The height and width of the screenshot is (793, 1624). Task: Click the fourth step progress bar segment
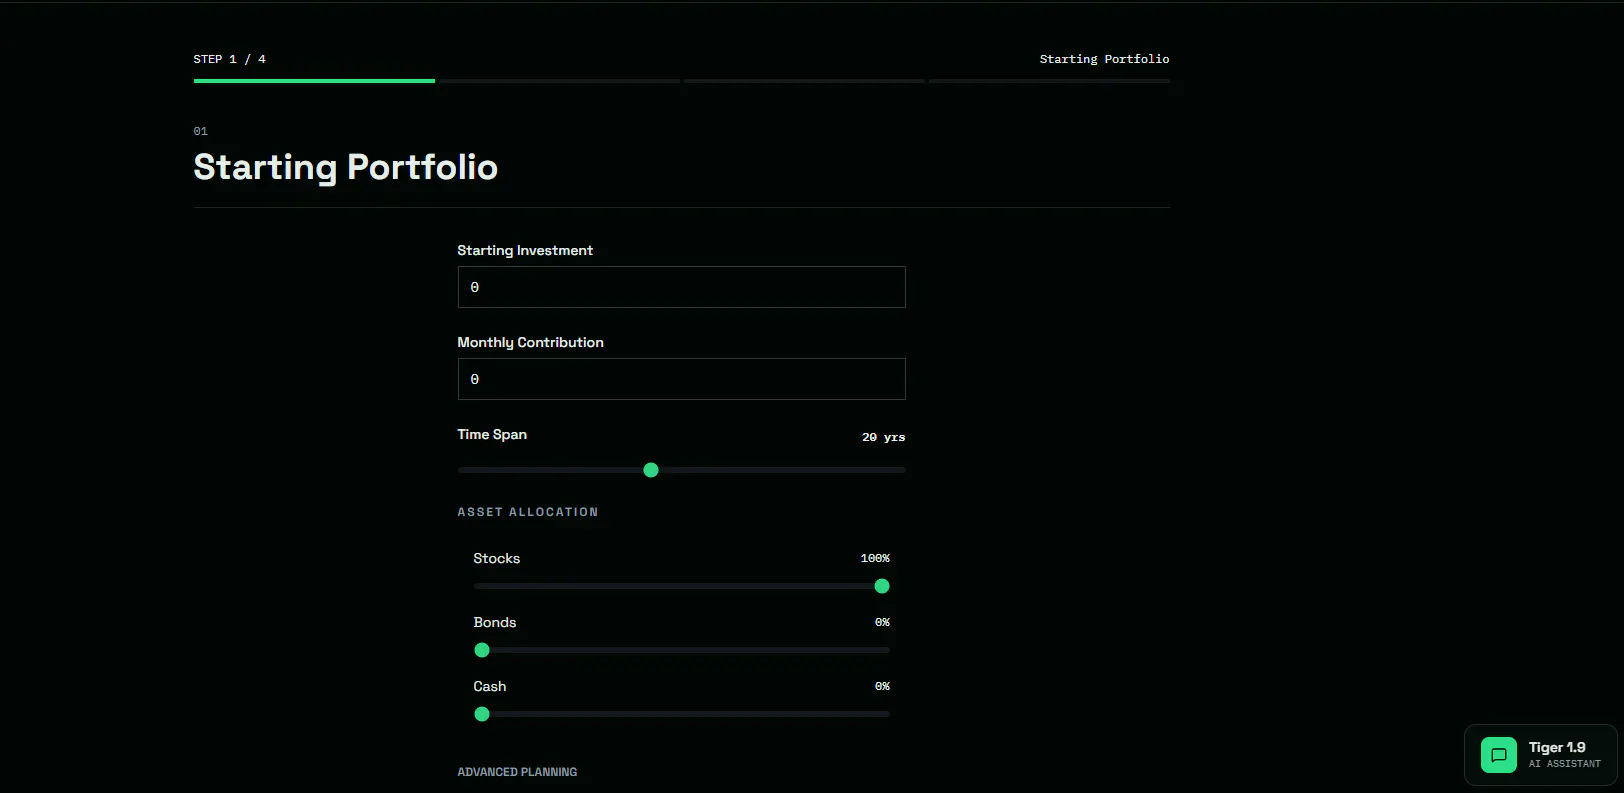(x=1049, y=81)
